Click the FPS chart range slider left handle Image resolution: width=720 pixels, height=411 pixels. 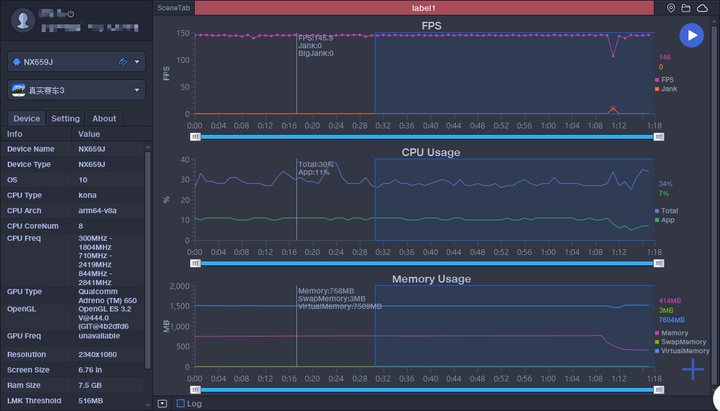click(195, 137)
